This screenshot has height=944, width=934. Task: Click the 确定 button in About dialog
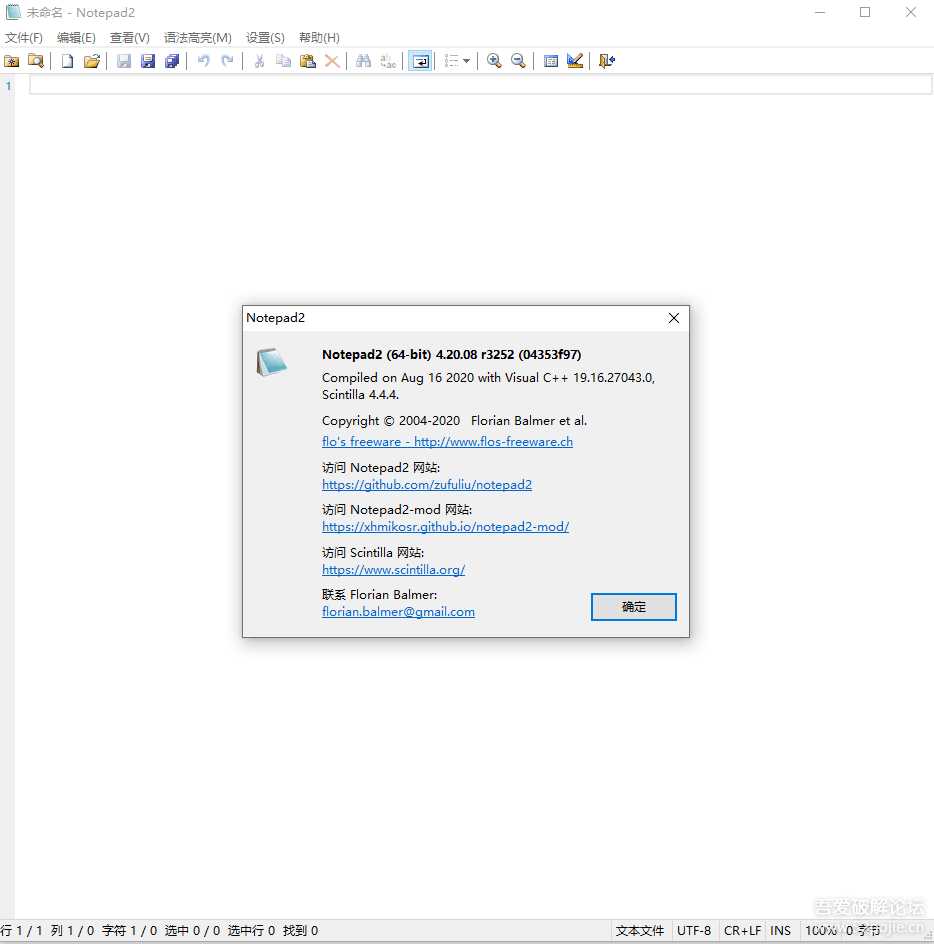tap(634, 606)
